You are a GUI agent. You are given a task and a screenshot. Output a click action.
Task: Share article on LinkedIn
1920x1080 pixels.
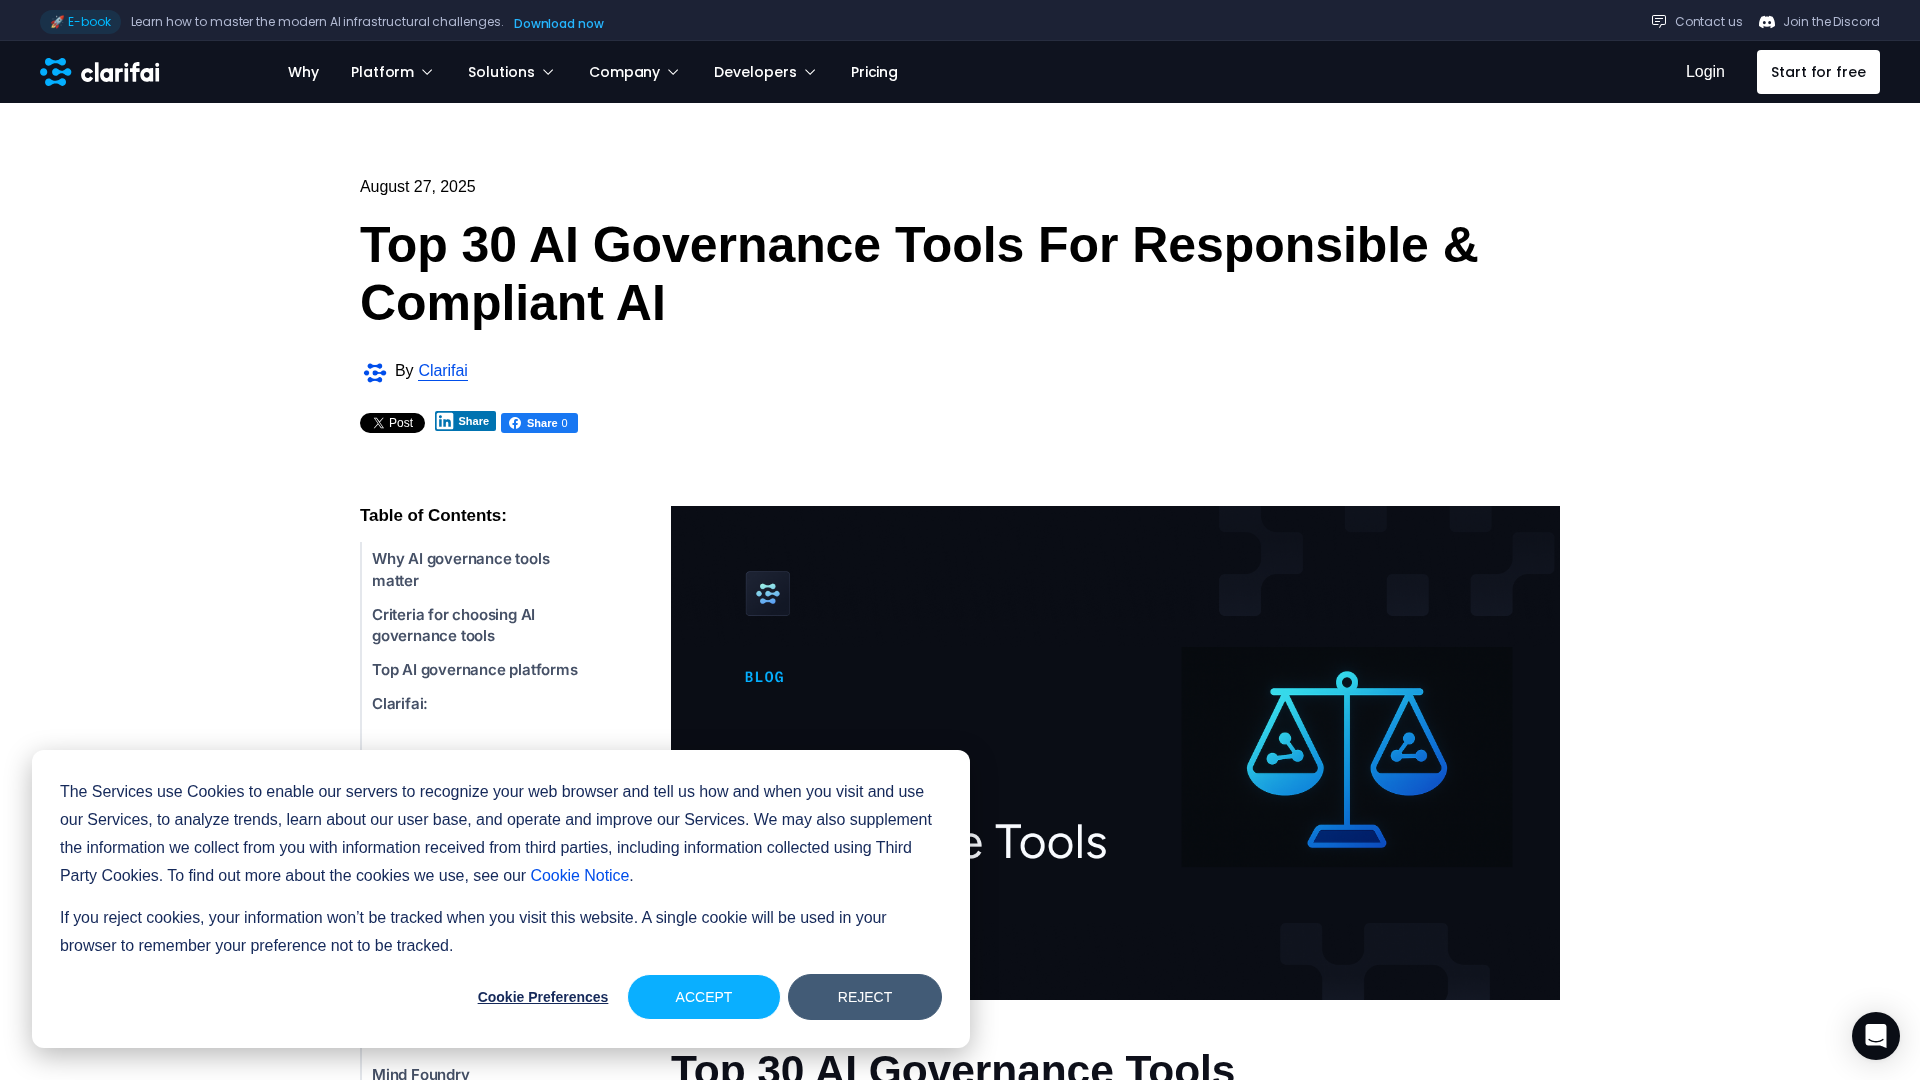tap(465, 421)
